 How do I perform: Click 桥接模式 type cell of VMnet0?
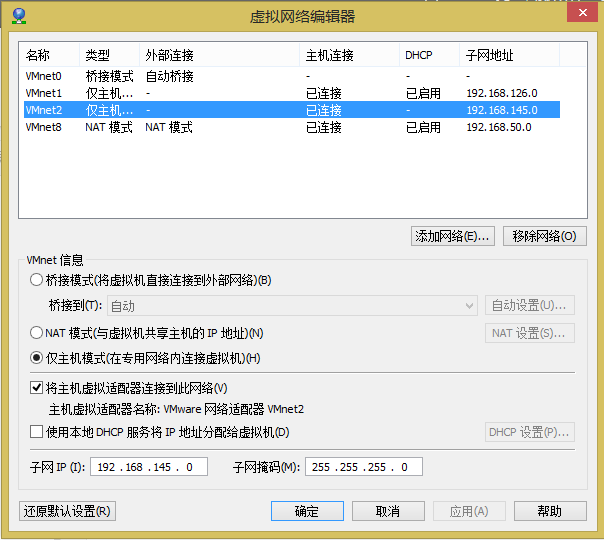[x=109, y=76]
